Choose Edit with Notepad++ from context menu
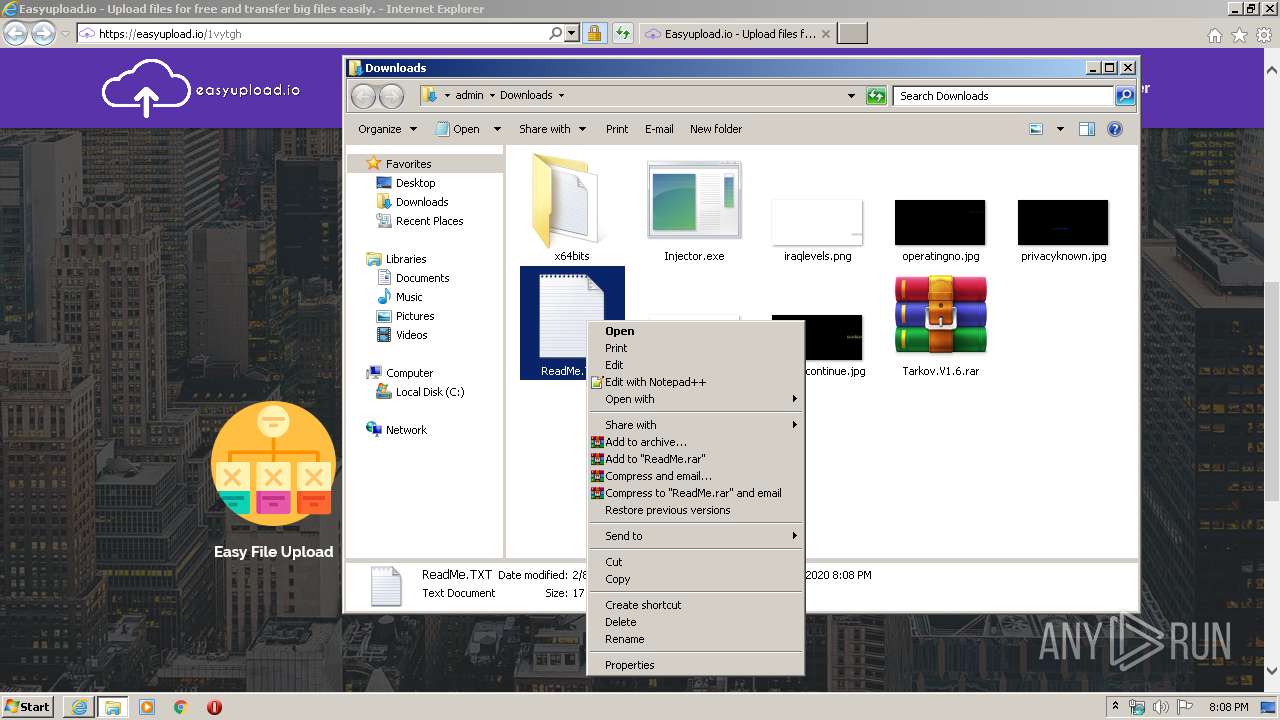 click(695, 382)
